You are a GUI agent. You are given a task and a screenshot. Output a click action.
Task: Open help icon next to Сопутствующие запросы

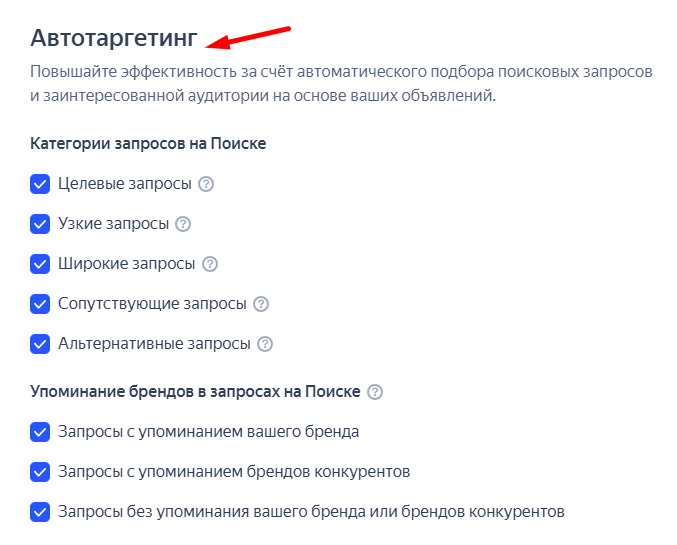pyautogui.click(x=261, y=304)
